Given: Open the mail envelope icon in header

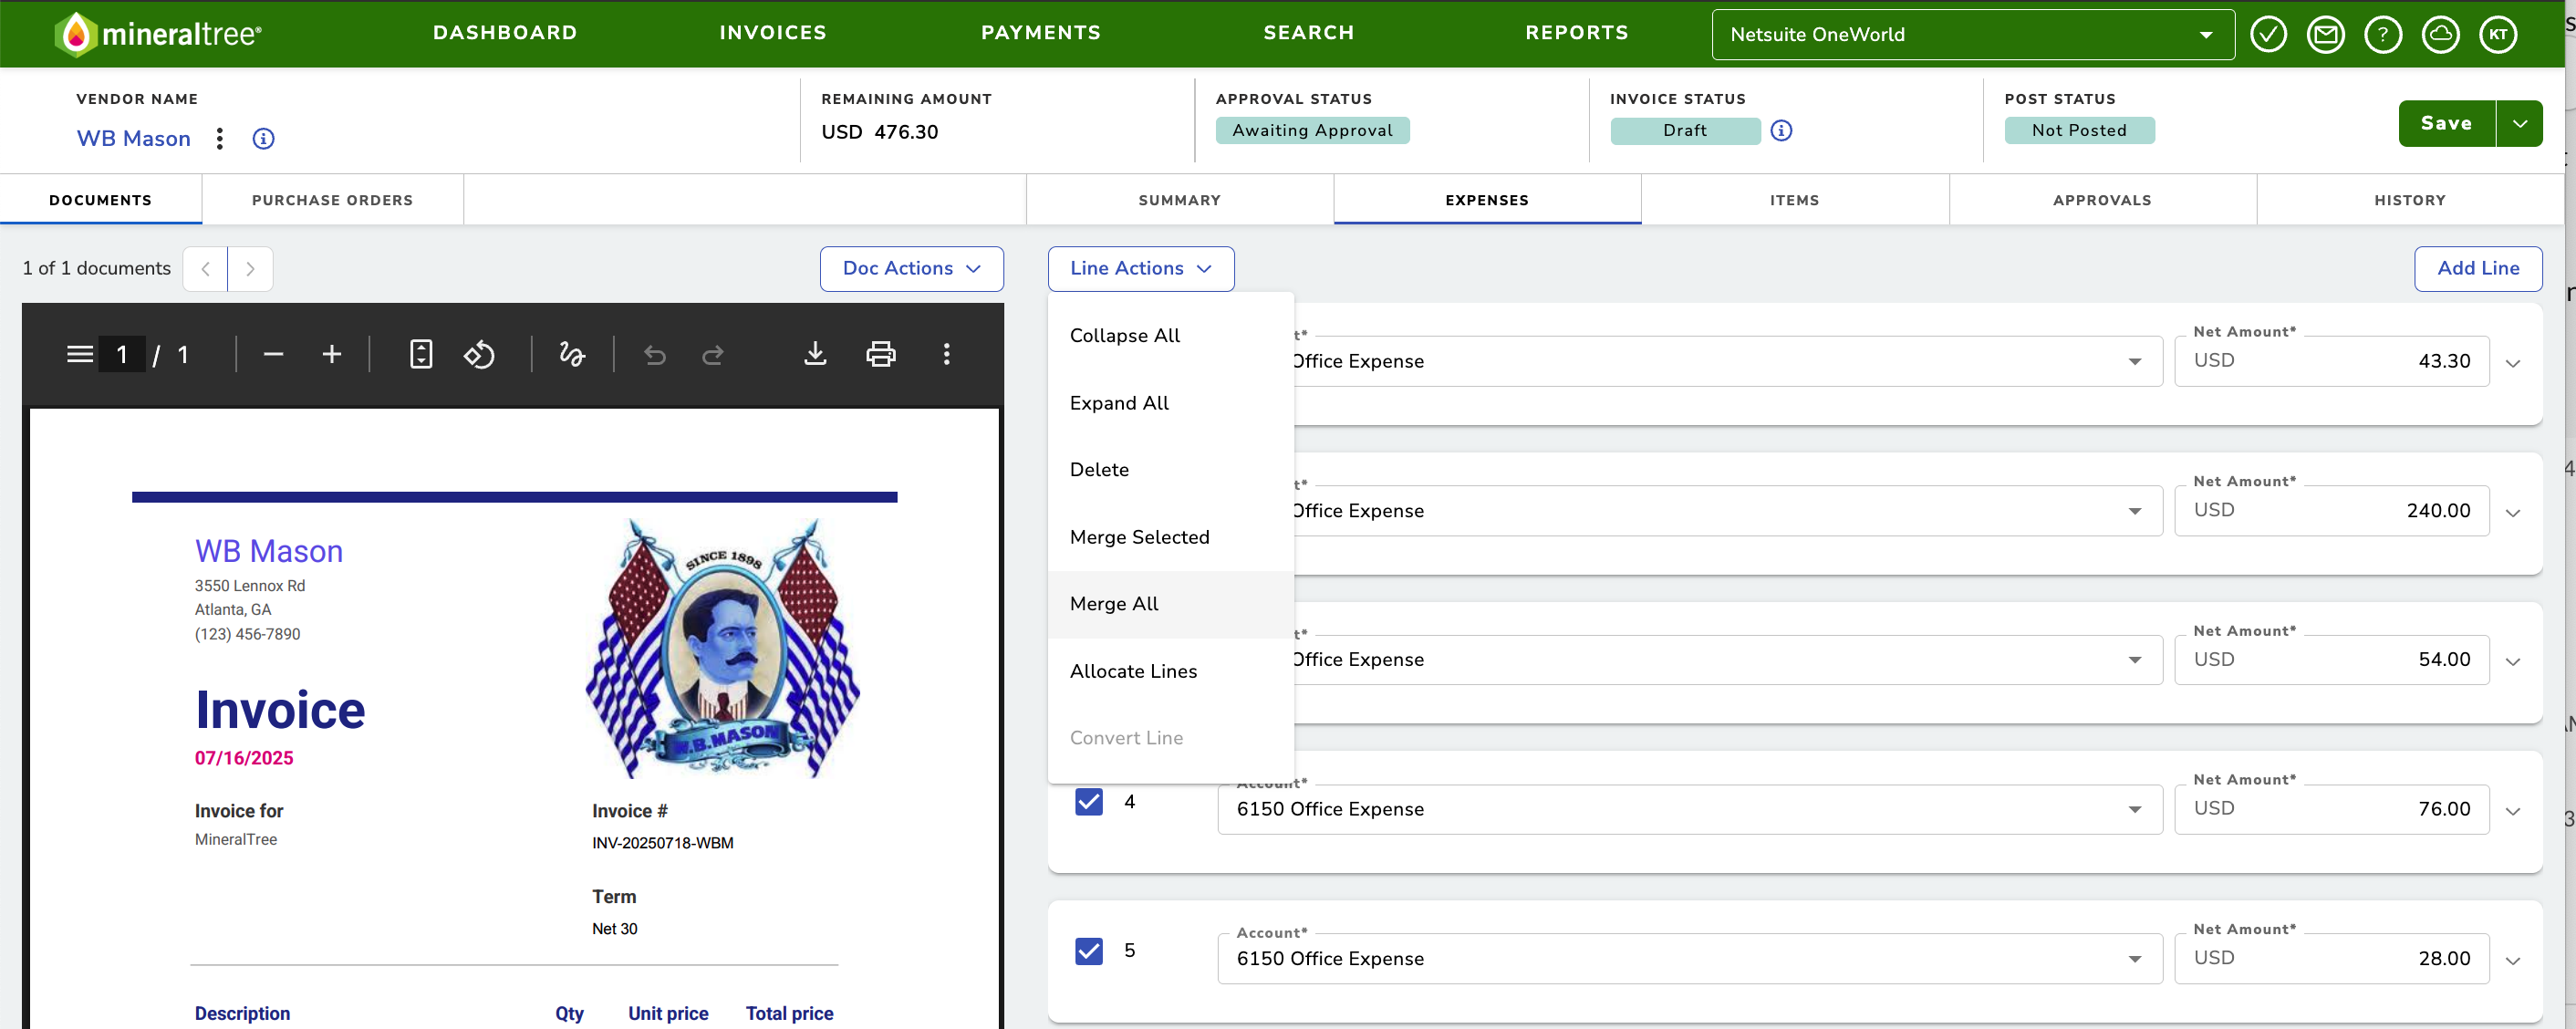Looking at the screenshot, I should point(2325,35).
